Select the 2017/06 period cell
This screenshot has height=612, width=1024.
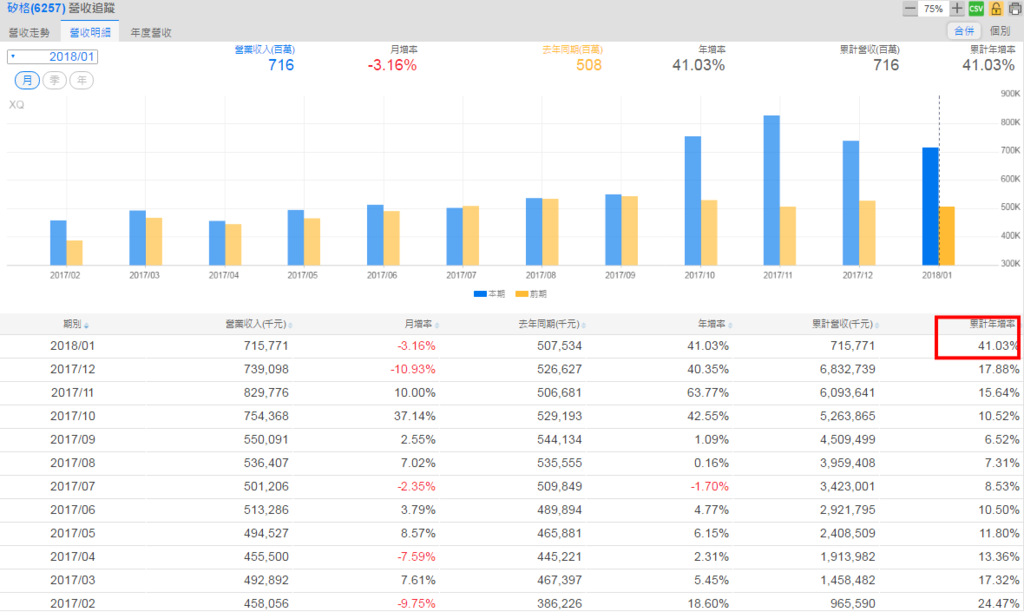coord(72,510)
